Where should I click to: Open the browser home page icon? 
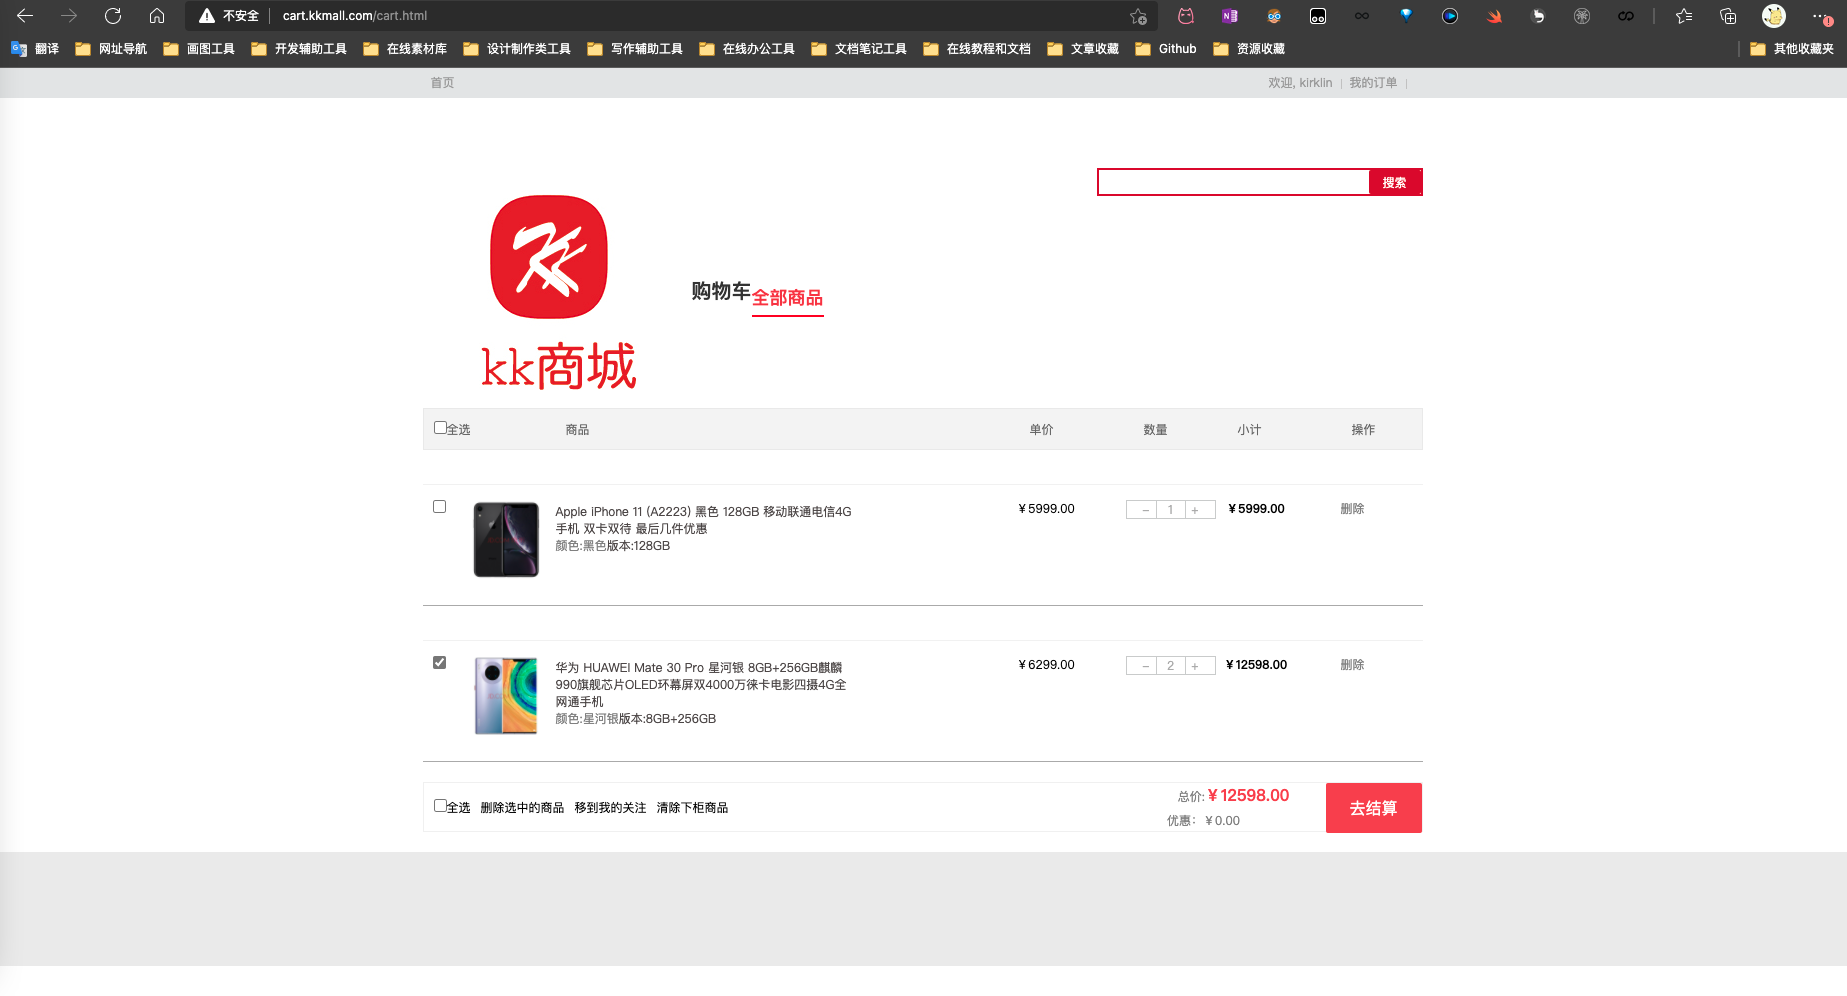pos(157,16)
